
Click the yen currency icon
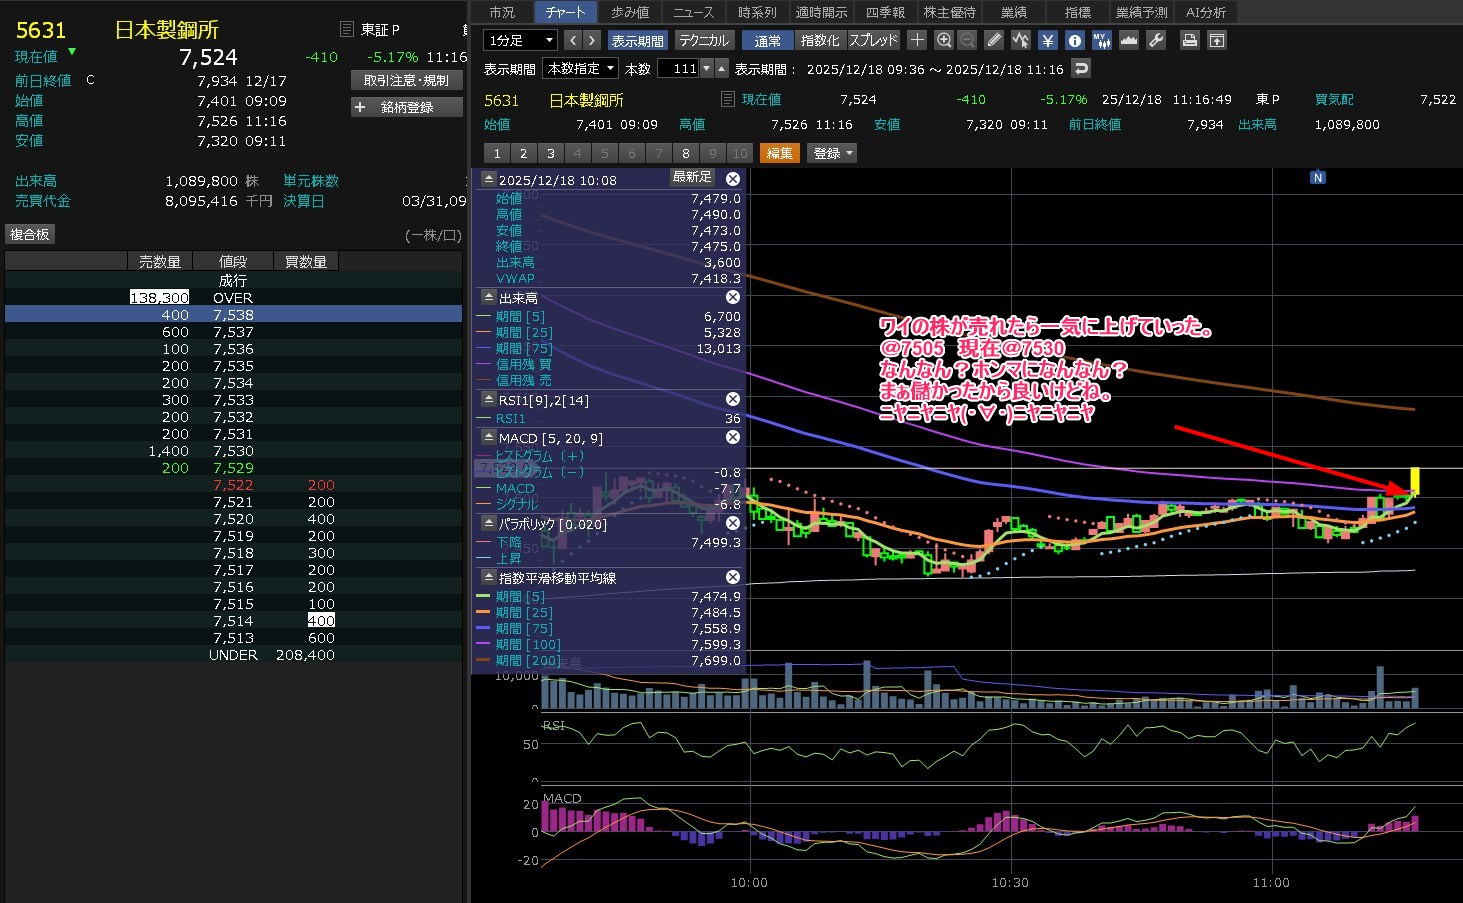click(1047, 40)
